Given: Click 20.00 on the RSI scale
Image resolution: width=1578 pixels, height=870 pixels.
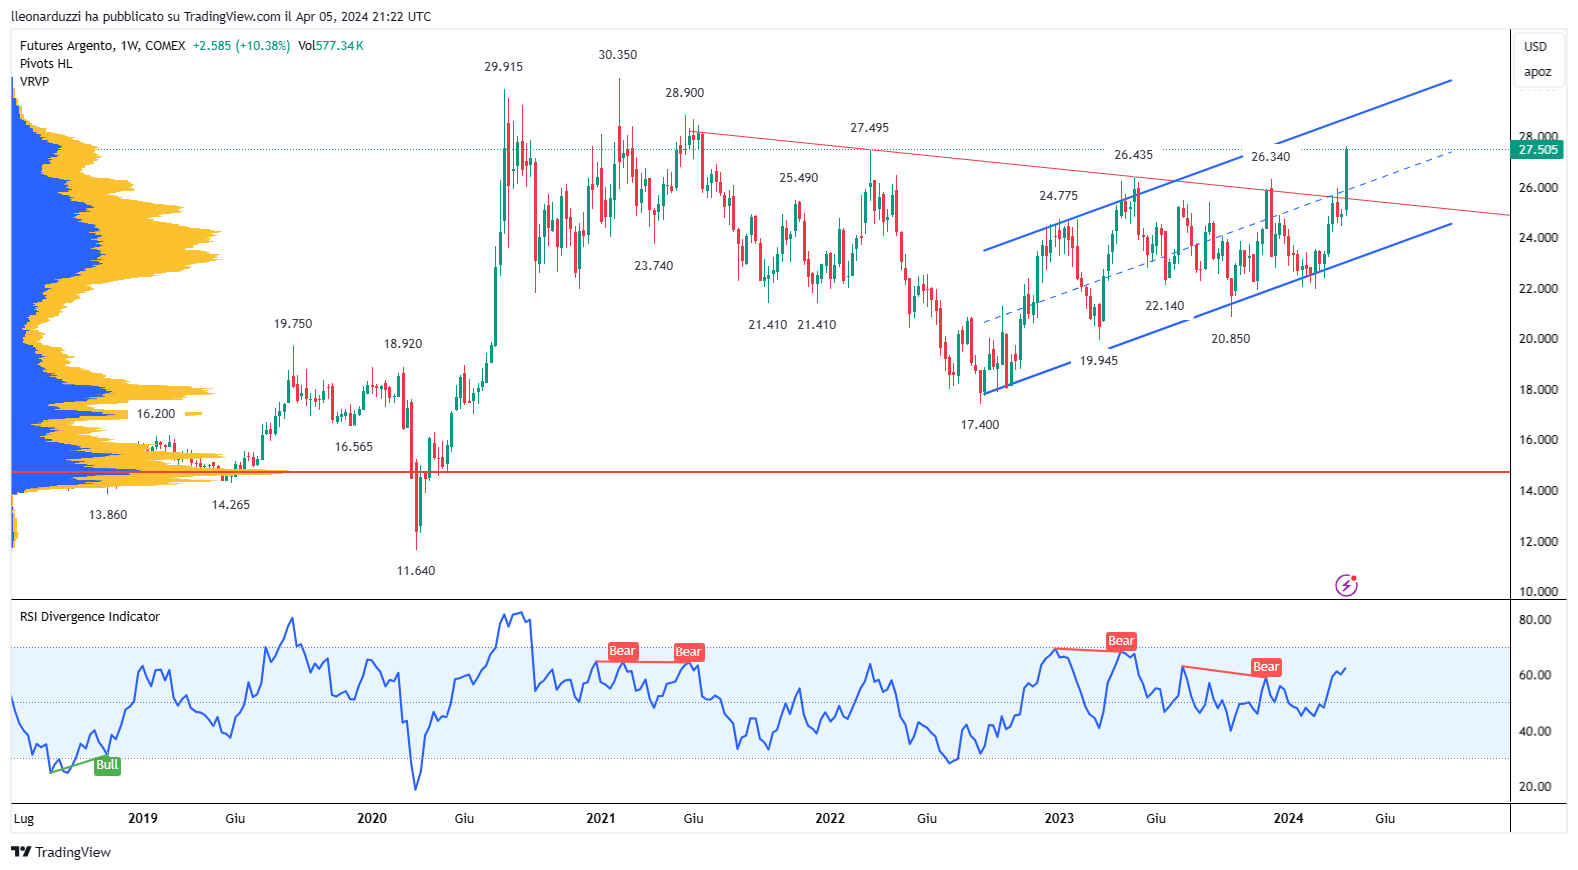Looking at the screenshot, I should coord(1535,787).
